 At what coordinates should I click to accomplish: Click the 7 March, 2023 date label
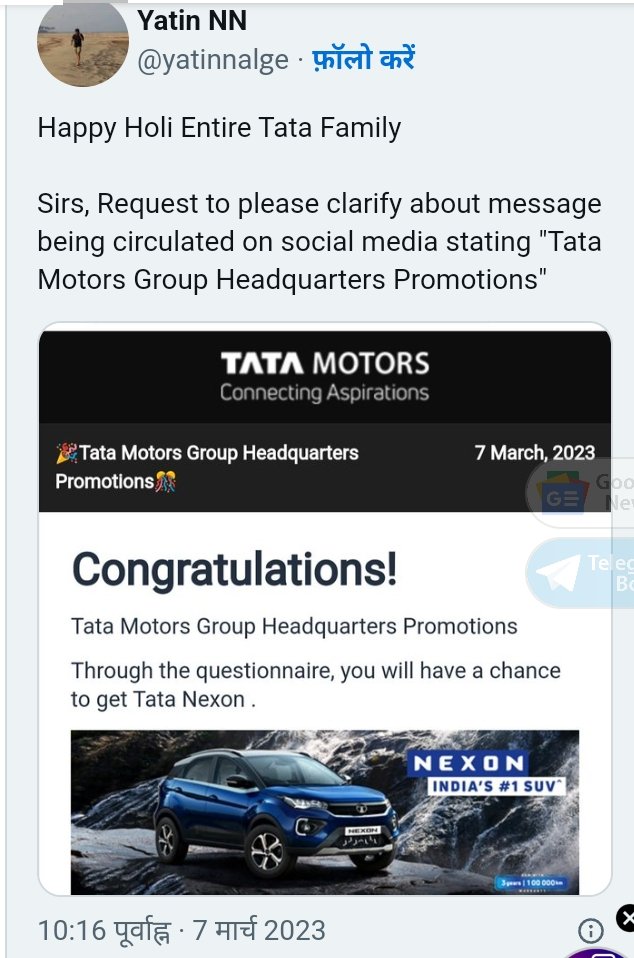pyautogui.click(x=534, y=453)
